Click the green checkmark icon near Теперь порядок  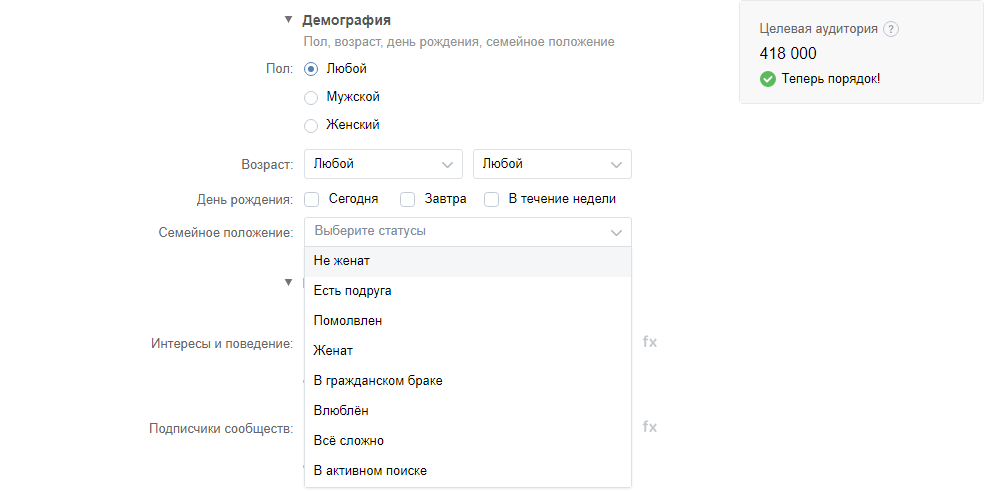click(x=768, y=79)
